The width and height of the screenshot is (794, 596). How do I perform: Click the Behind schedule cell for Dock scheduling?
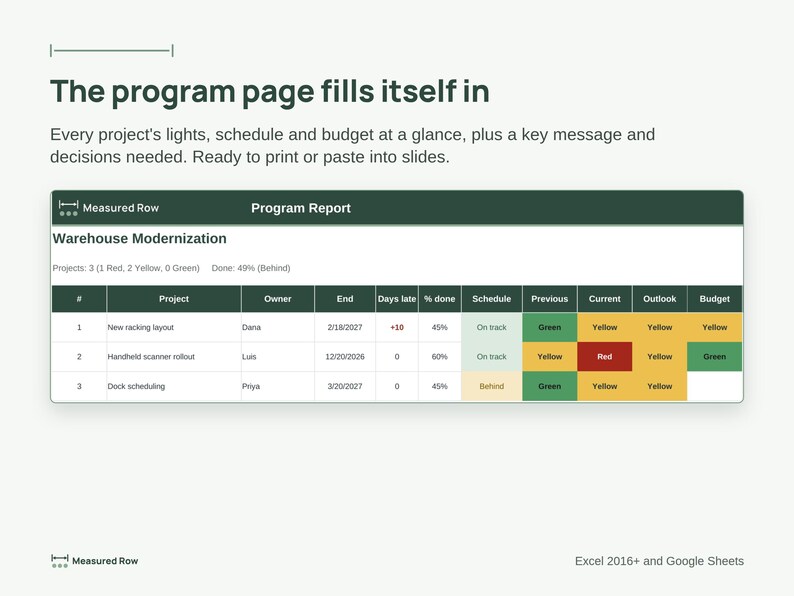coord(492,386)
